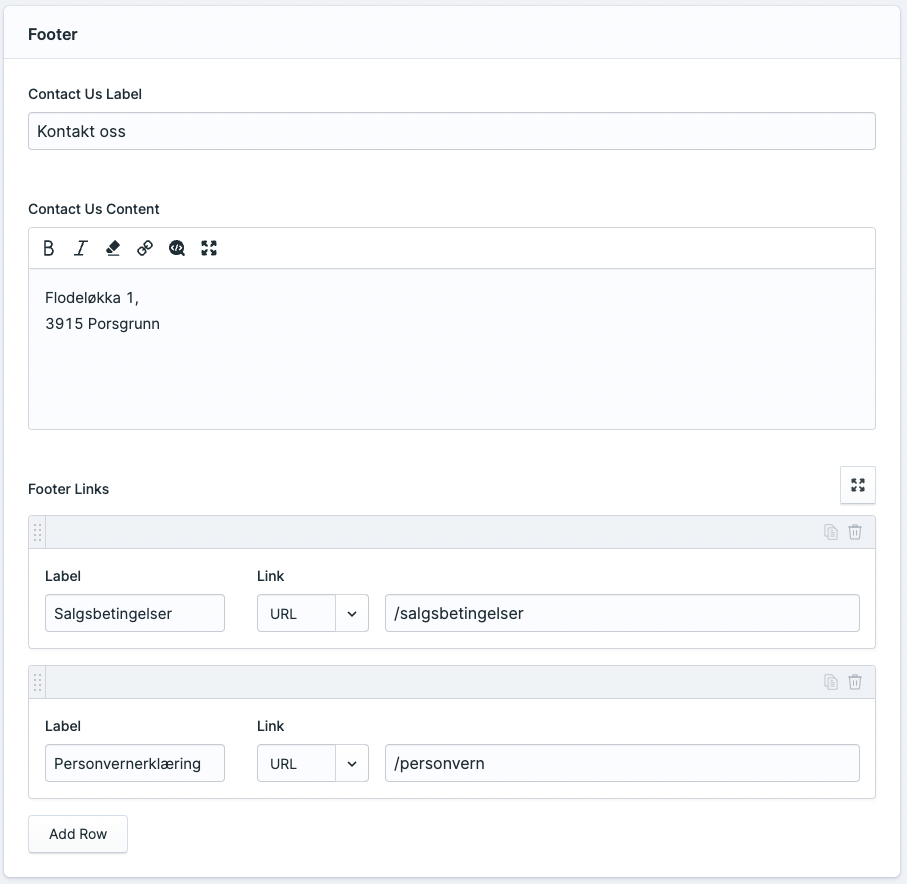Image resolution: width=907 pixels, height=884 pixels.
Task: Delete the Personvernerklæring row
Action: pos(855,682)
